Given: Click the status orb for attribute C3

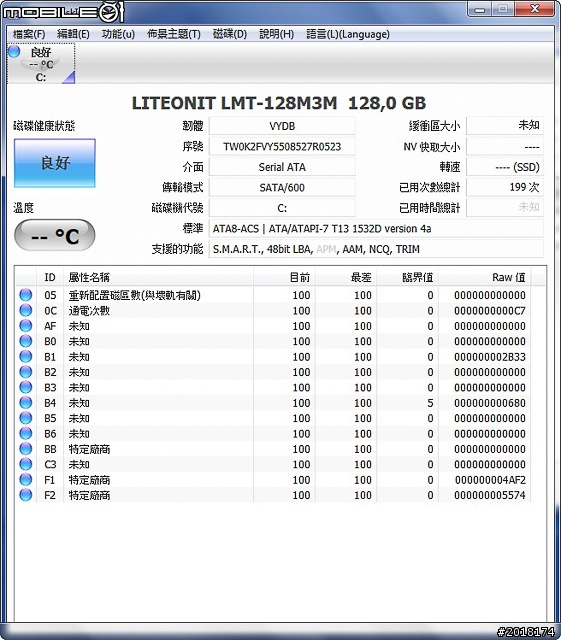Looking at the screenshot, I should pyautogui.click(x=26, y=464).
